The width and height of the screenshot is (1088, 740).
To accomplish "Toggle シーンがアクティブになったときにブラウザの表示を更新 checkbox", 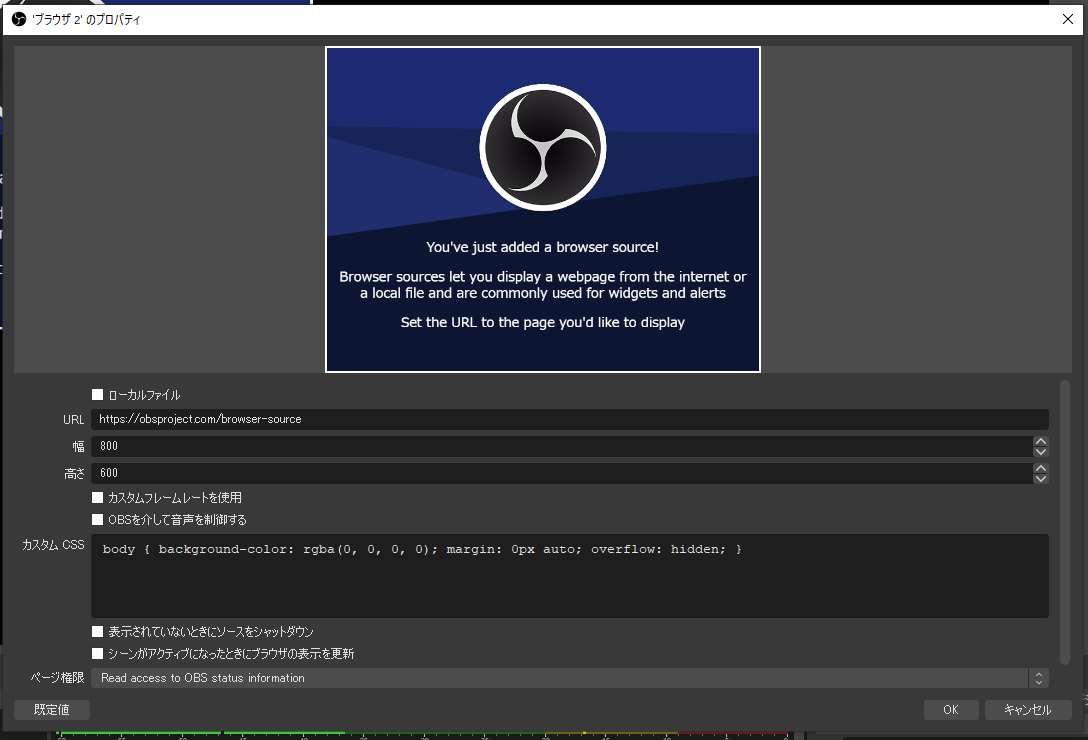I will [x=98, y=654].
